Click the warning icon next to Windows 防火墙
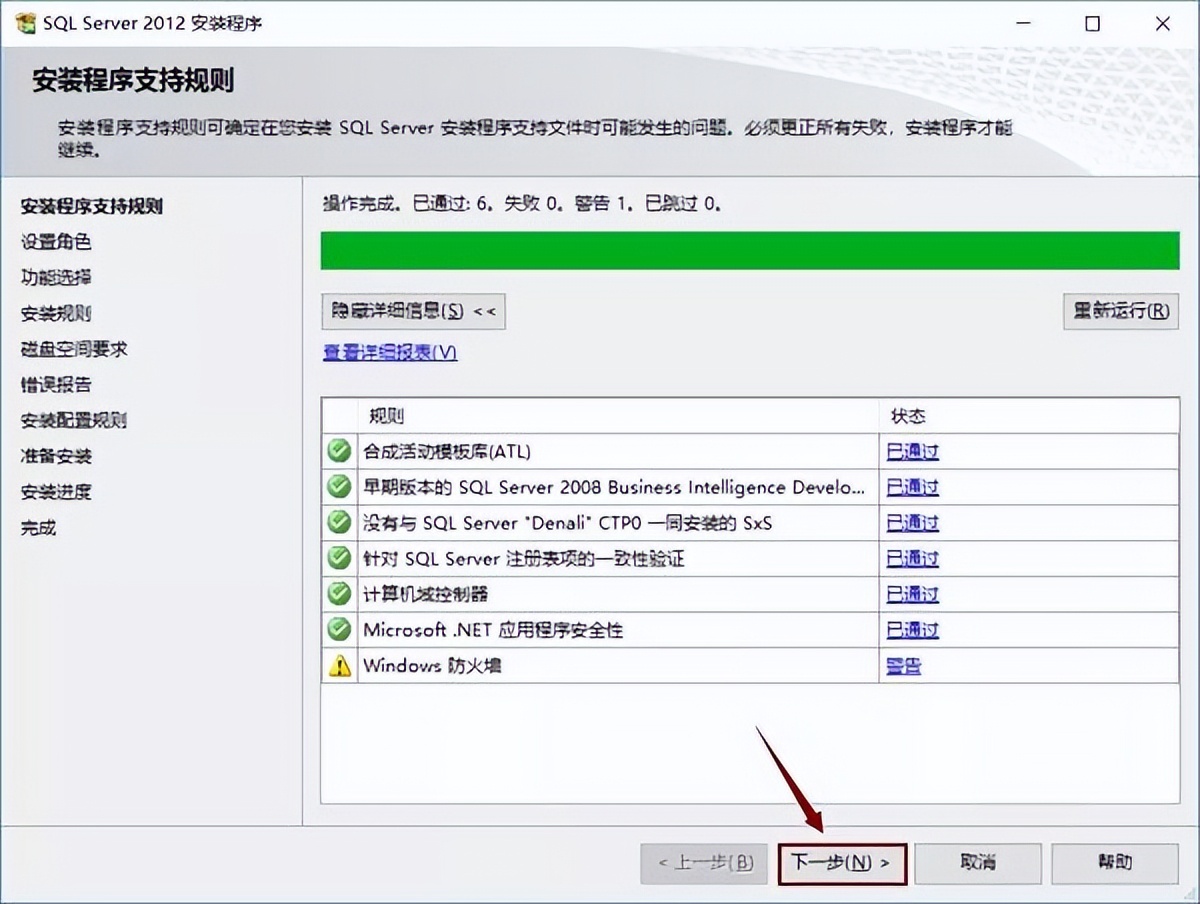Screen dimensions: 1200x904 (x=338, y=665)
